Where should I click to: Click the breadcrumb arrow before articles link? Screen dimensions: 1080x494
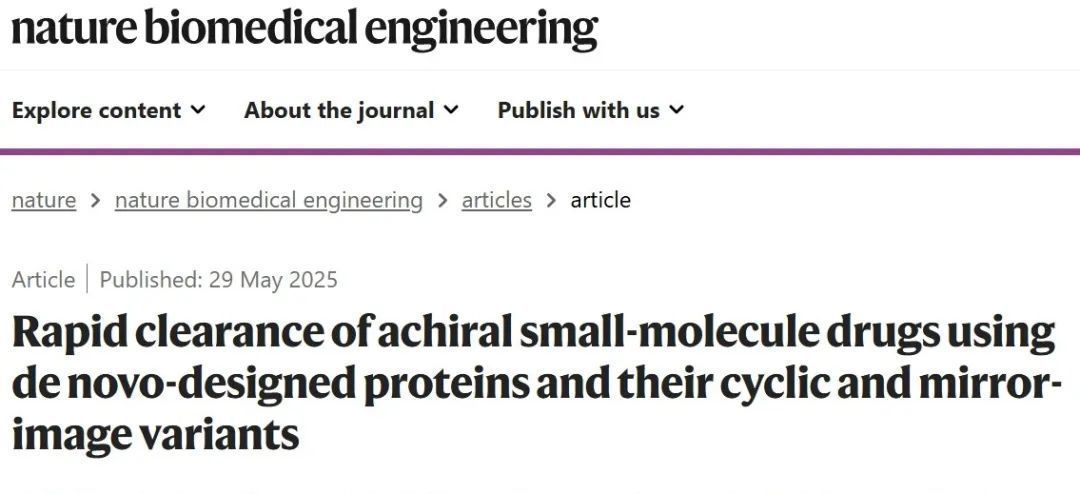pos(442,200)
